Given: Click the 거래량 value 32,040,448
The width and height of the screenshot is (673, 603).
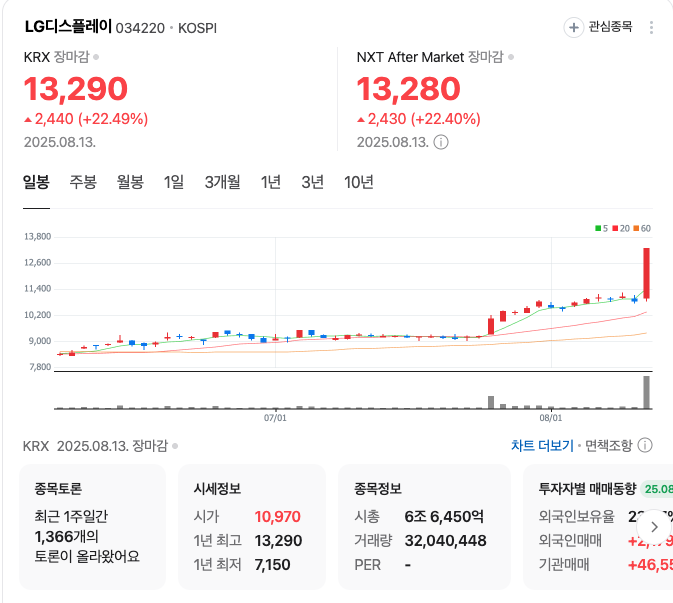Looking at the screenshot, I should click(446, 540).
